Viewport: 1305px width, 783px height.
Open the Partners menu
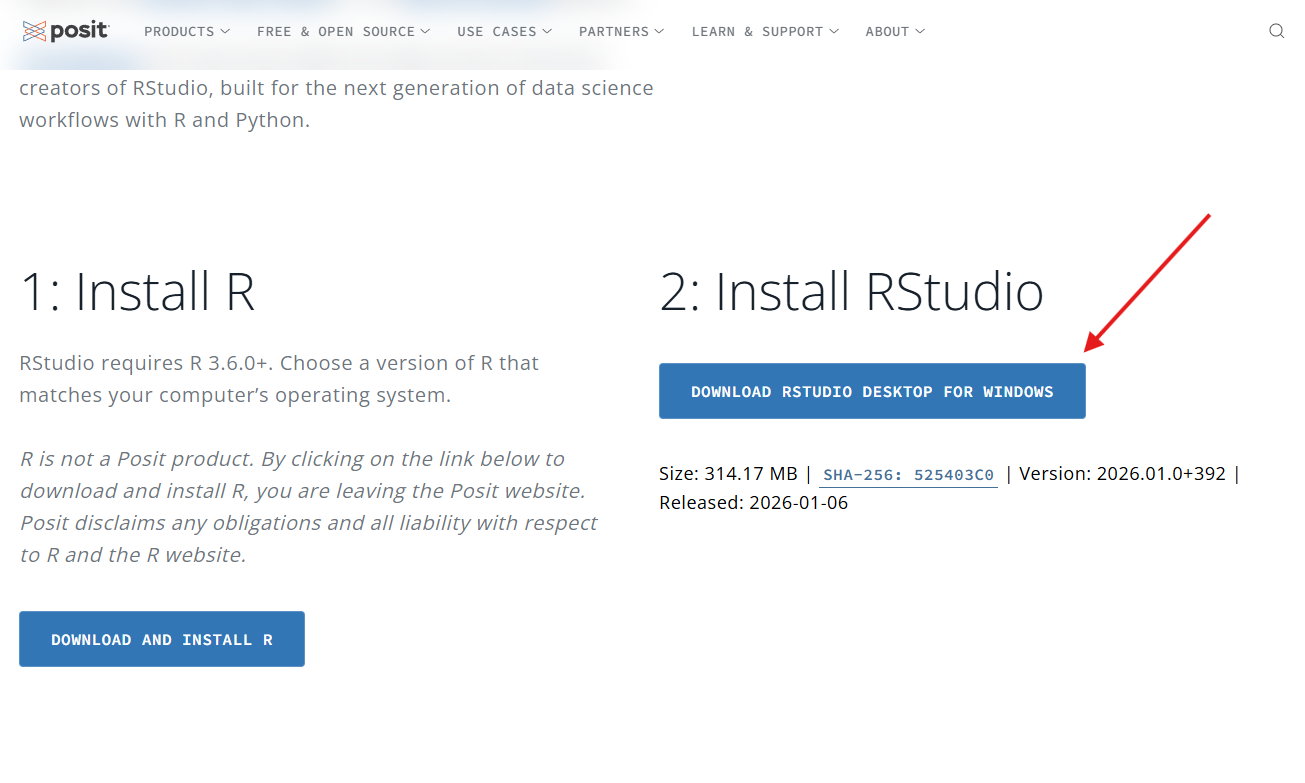tap(622, 32)
